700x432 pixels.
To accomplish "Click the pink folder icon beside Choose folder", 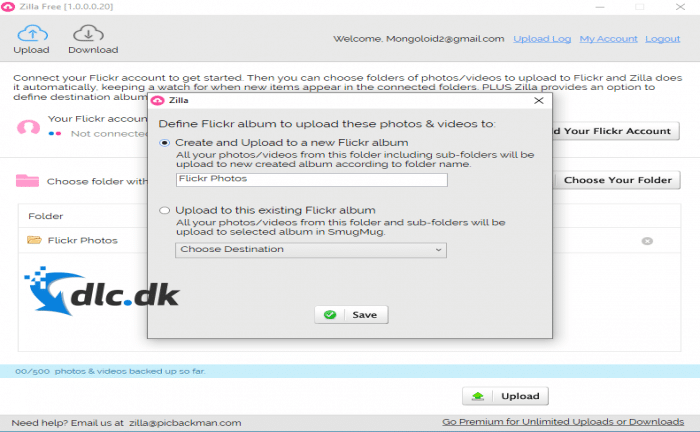I will [27, 180].
